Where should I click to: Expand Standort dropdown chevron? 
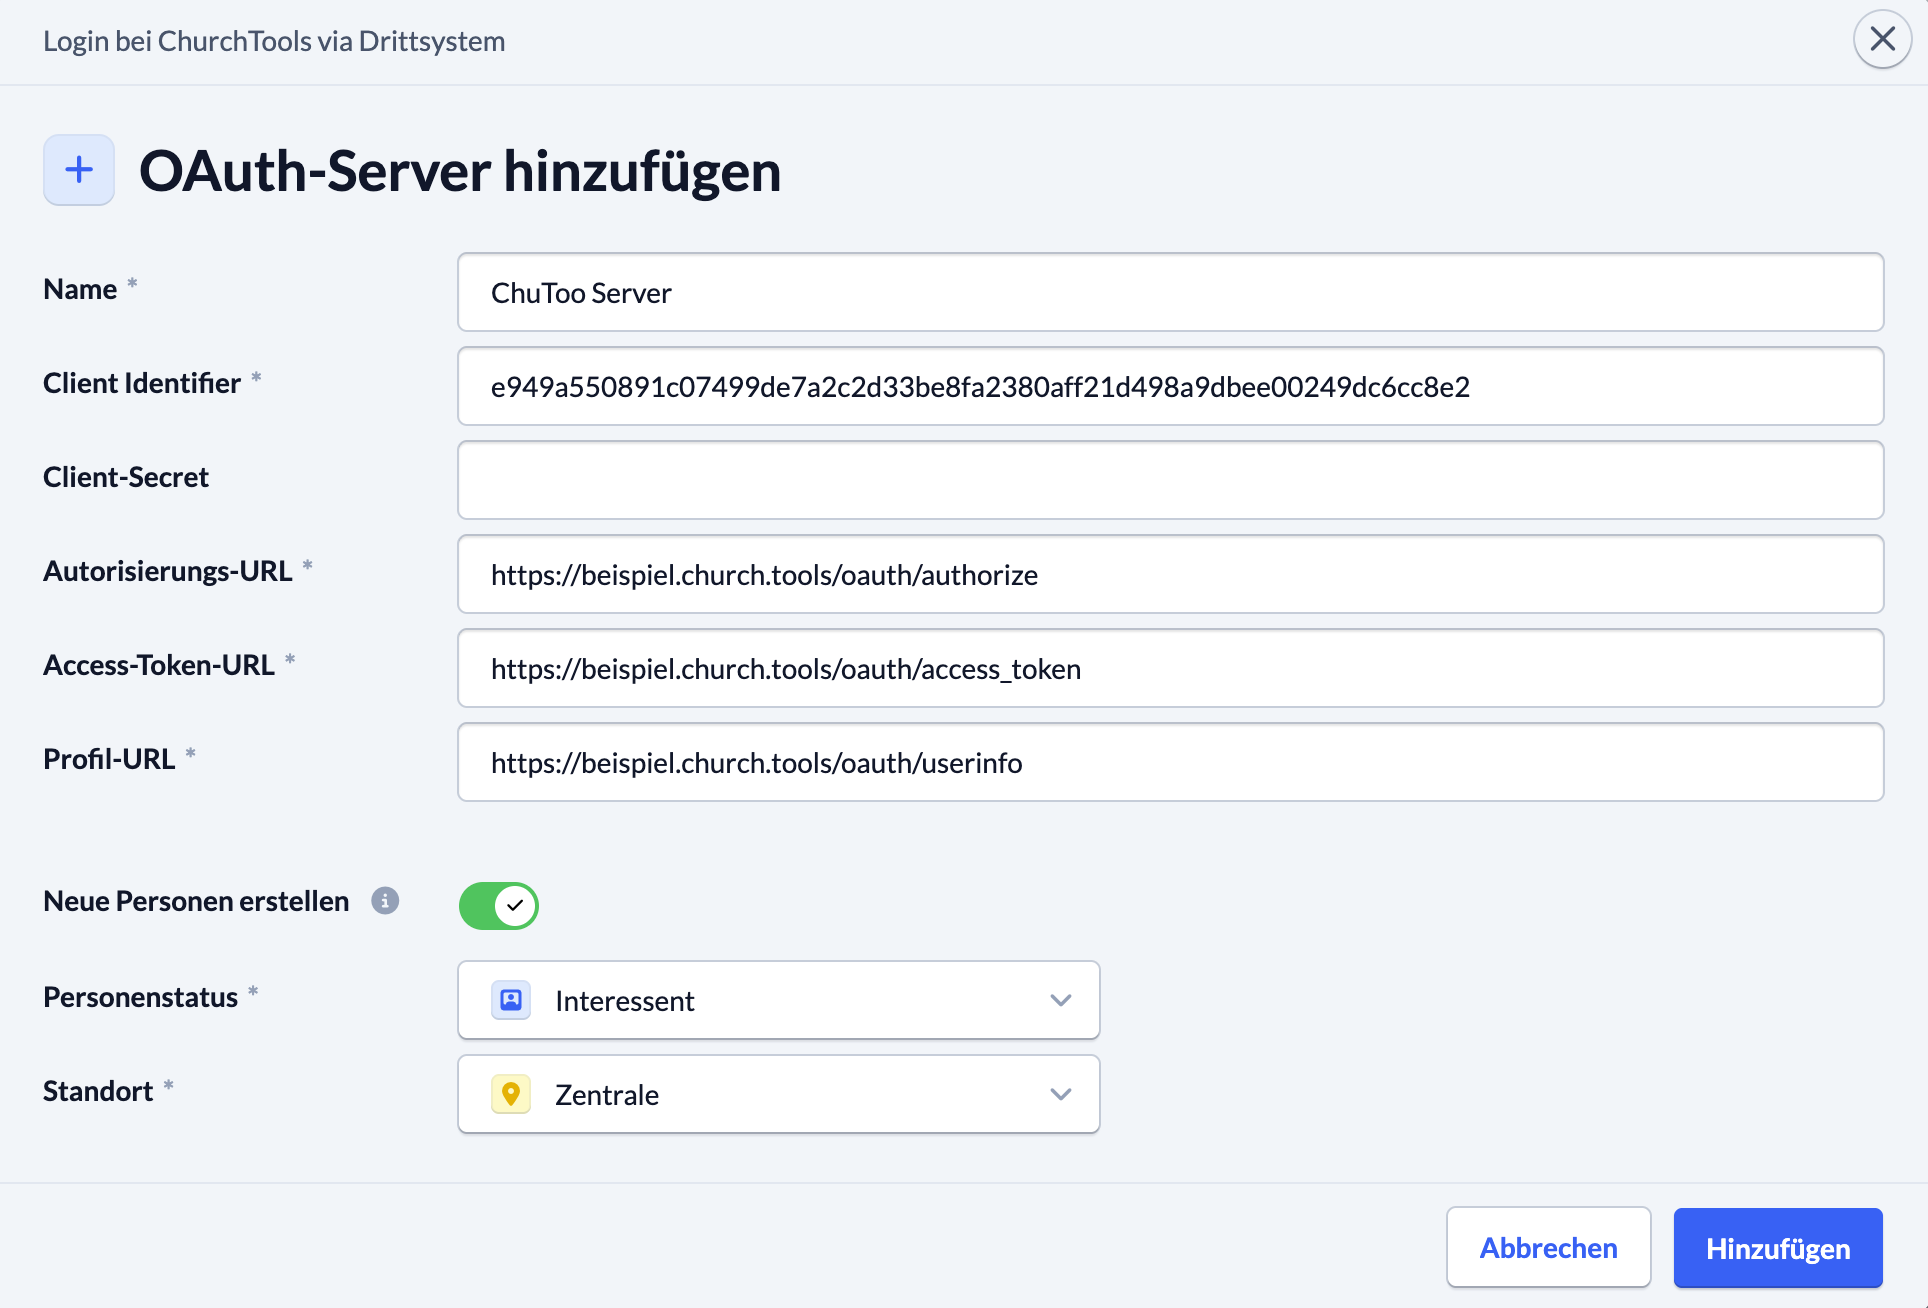click(1061, 1094)
